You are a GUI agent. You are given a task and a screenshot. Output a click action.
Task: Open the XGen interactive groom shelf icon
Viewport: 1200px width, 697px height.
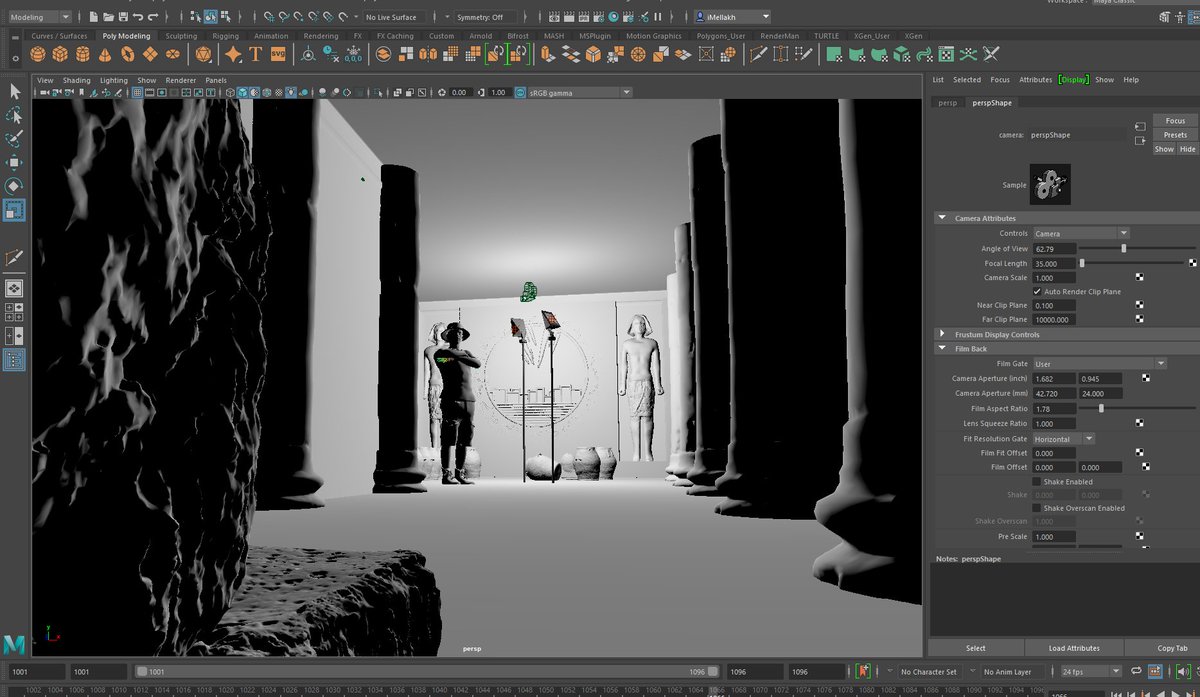(x=913, y=35)
